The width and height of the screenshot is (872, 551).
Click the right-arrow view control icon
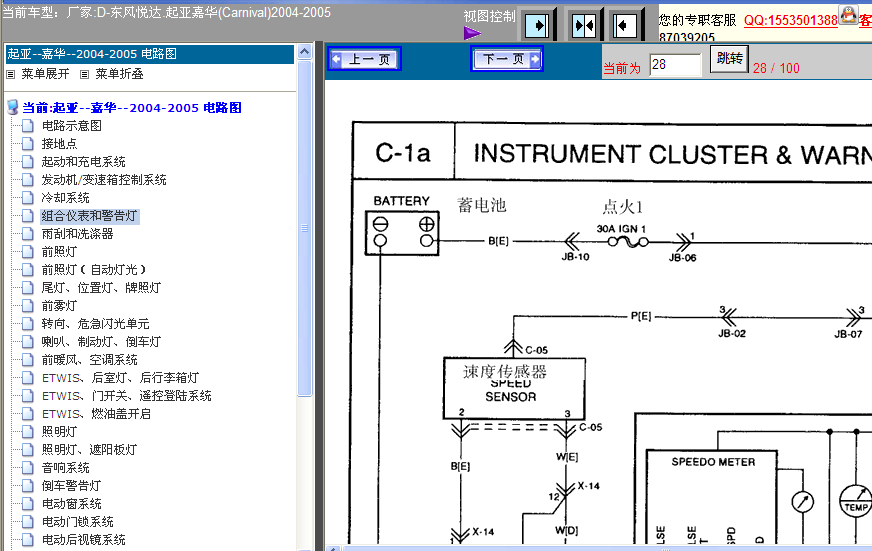(537, 25)
